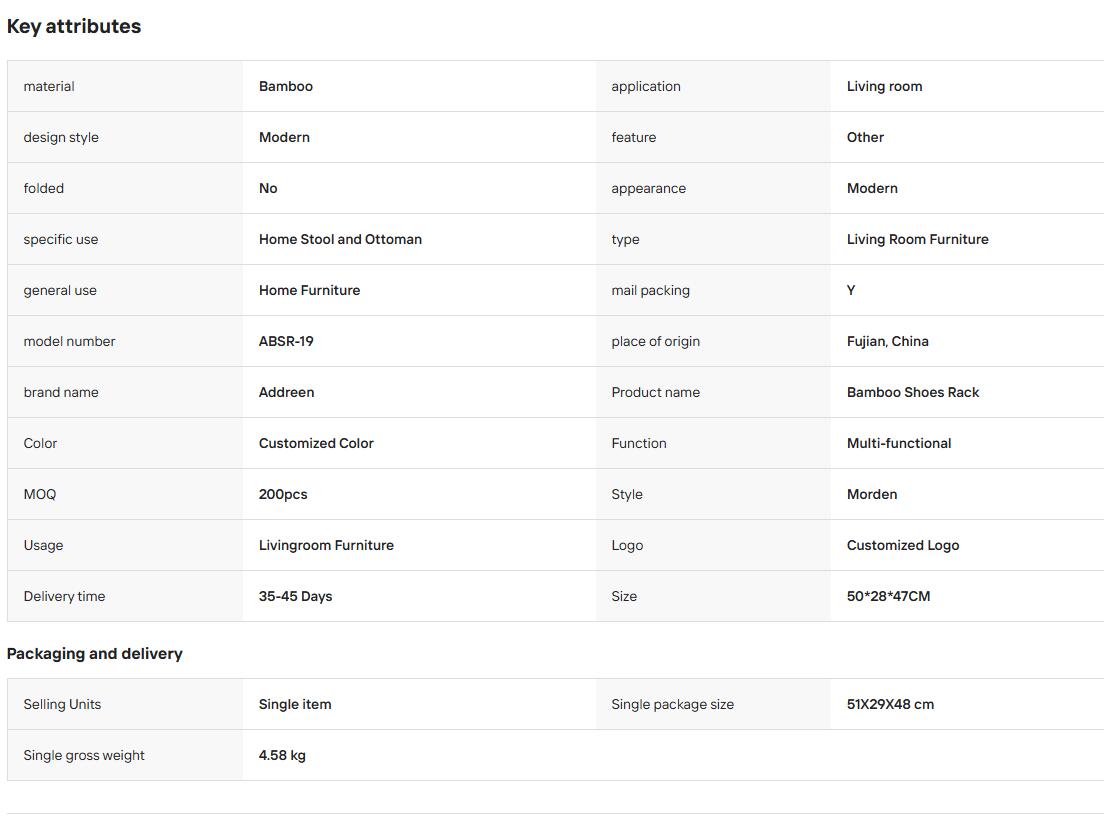Select the 200pcs MOQ value
Image resolution: width=1104 pixels, height=823 pixels.
tap(283, 494)
